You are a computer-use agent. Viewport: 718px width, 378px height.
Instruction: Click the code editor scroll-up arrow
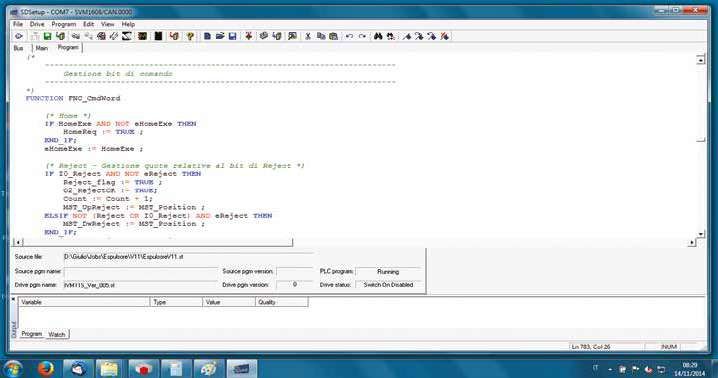pos(701,60)
